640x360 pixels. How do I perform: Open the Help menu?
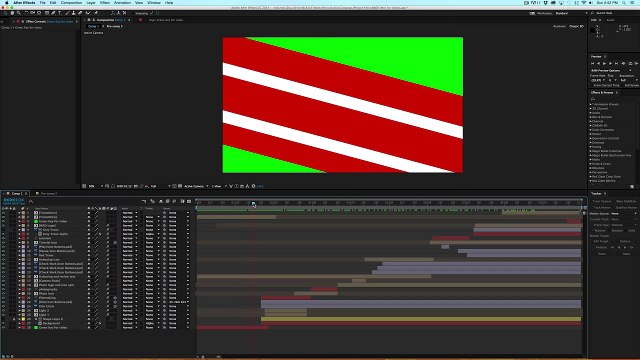169,2
